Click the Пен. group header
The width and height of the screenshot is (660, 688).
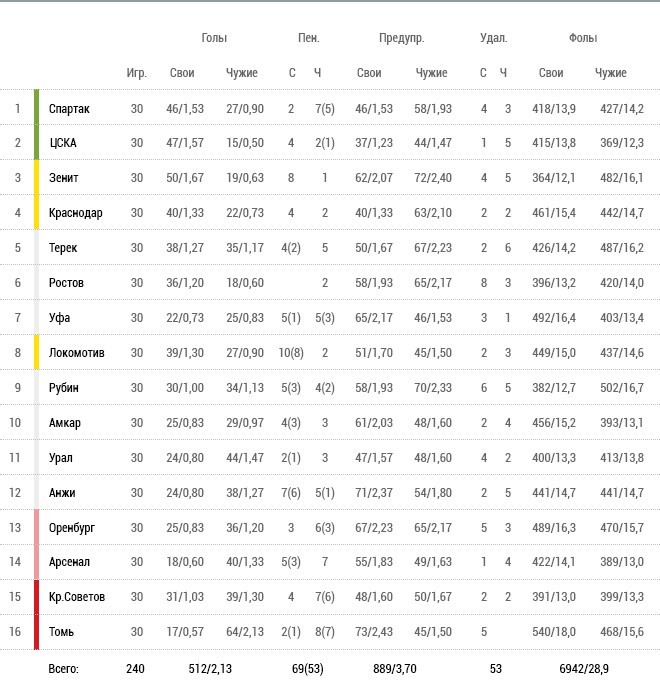(x=308, y=38)
